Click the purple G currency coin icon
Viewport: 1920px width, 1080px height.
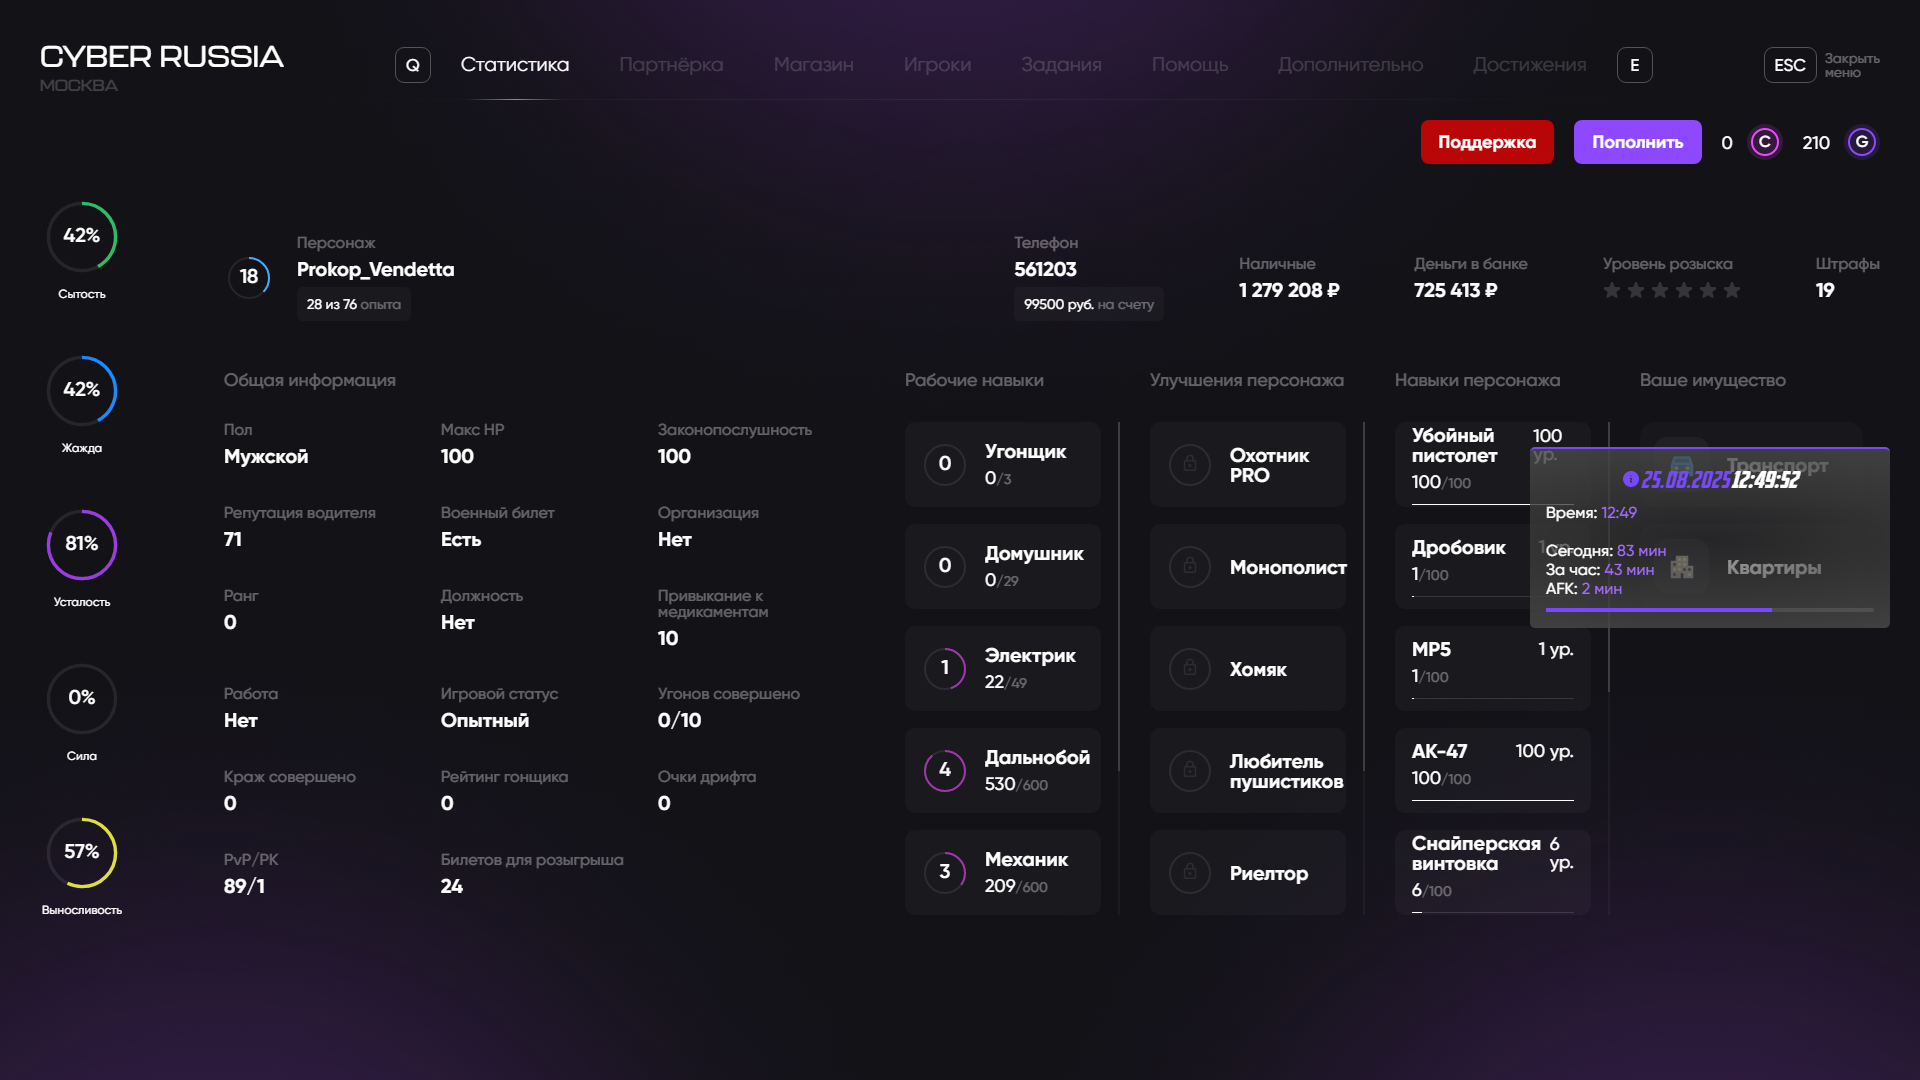[x=1862, y=142]
